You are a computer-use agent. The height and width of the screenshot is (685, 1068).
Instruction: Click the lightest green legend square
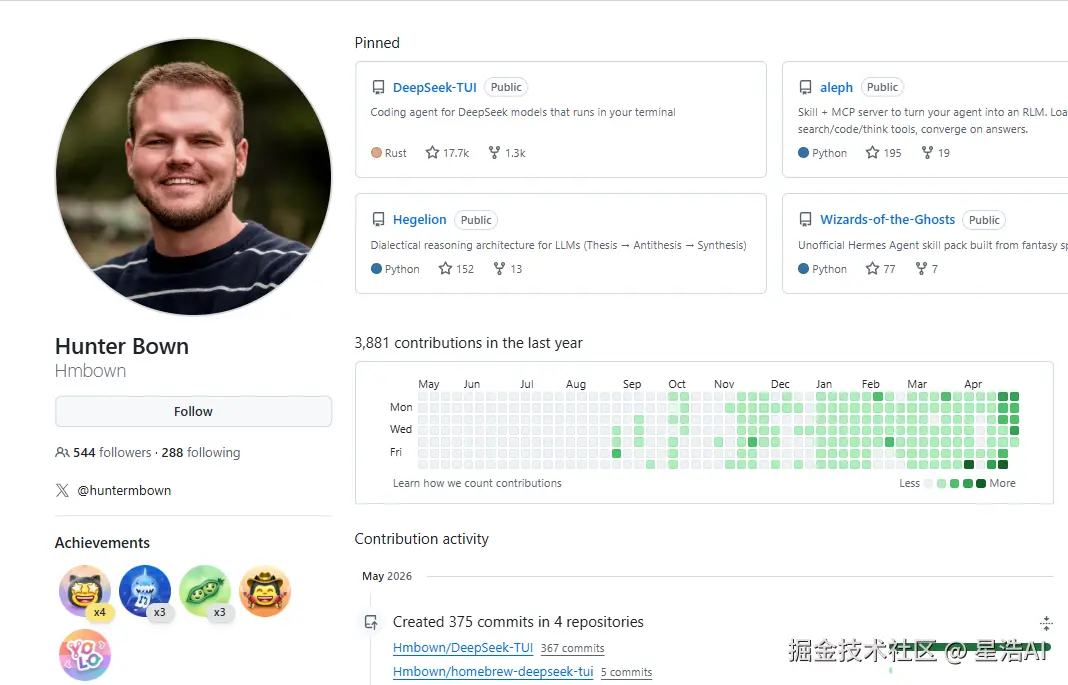pos(941,483)
